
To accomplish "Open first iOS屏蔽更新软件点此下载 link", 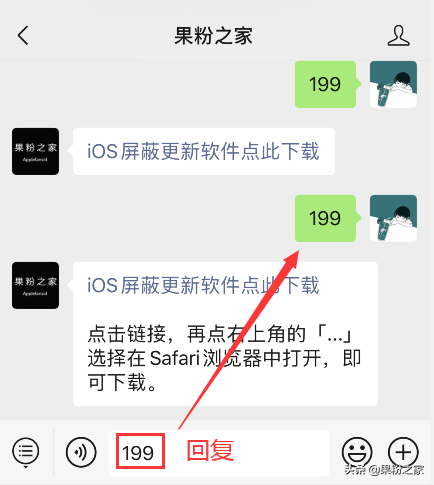I will [x=203, y=151].
